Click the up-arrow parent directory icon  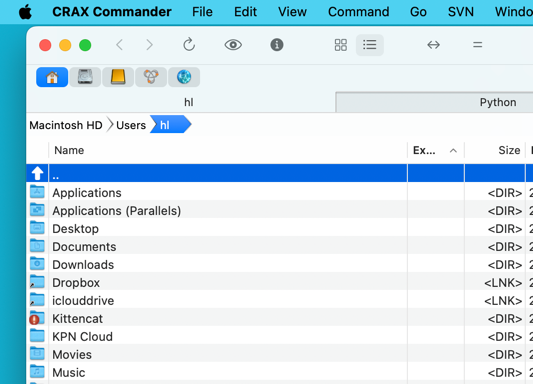pyautogui.click(x=37, y=173)
